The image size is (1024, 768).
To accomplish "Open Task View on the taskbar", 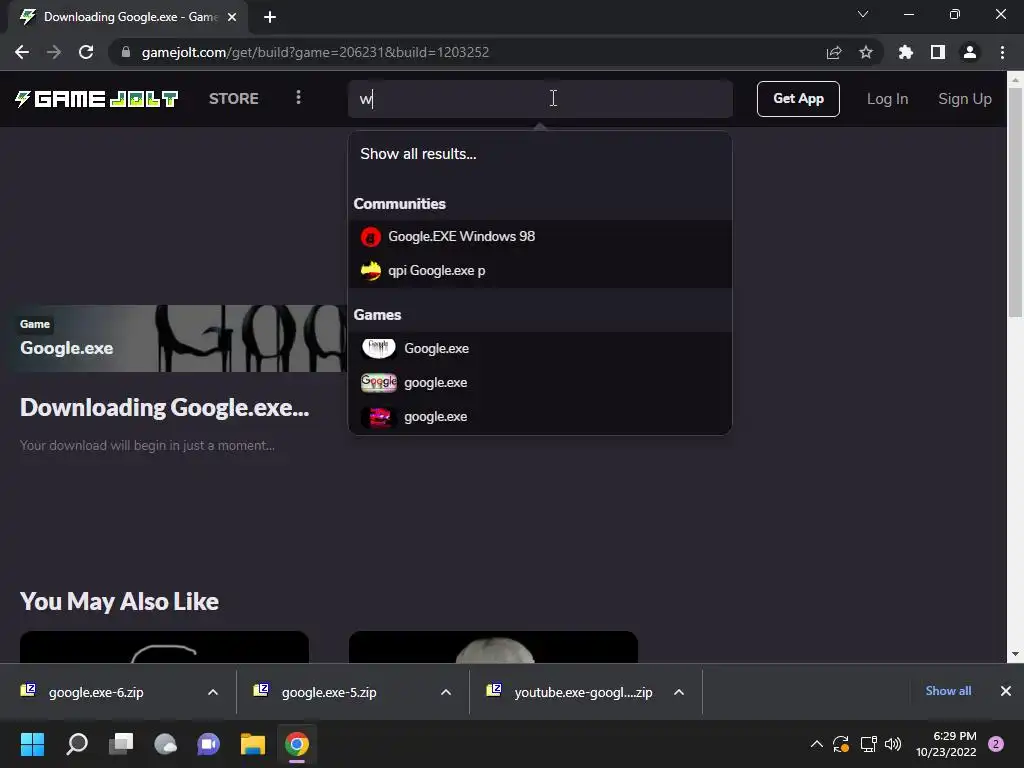I will (121, 744).
